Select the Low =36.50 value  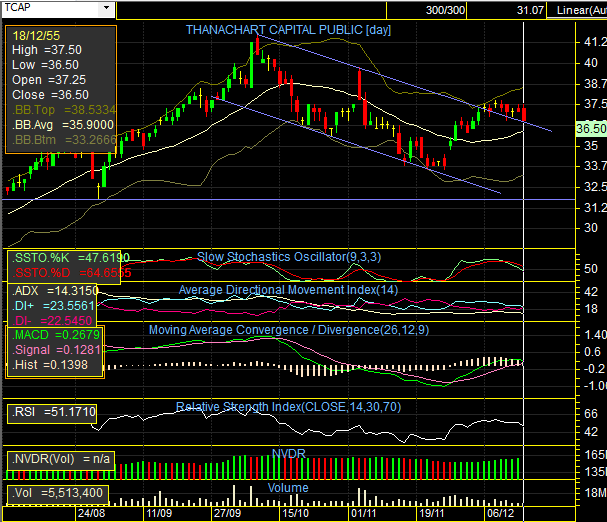(45, 65)
